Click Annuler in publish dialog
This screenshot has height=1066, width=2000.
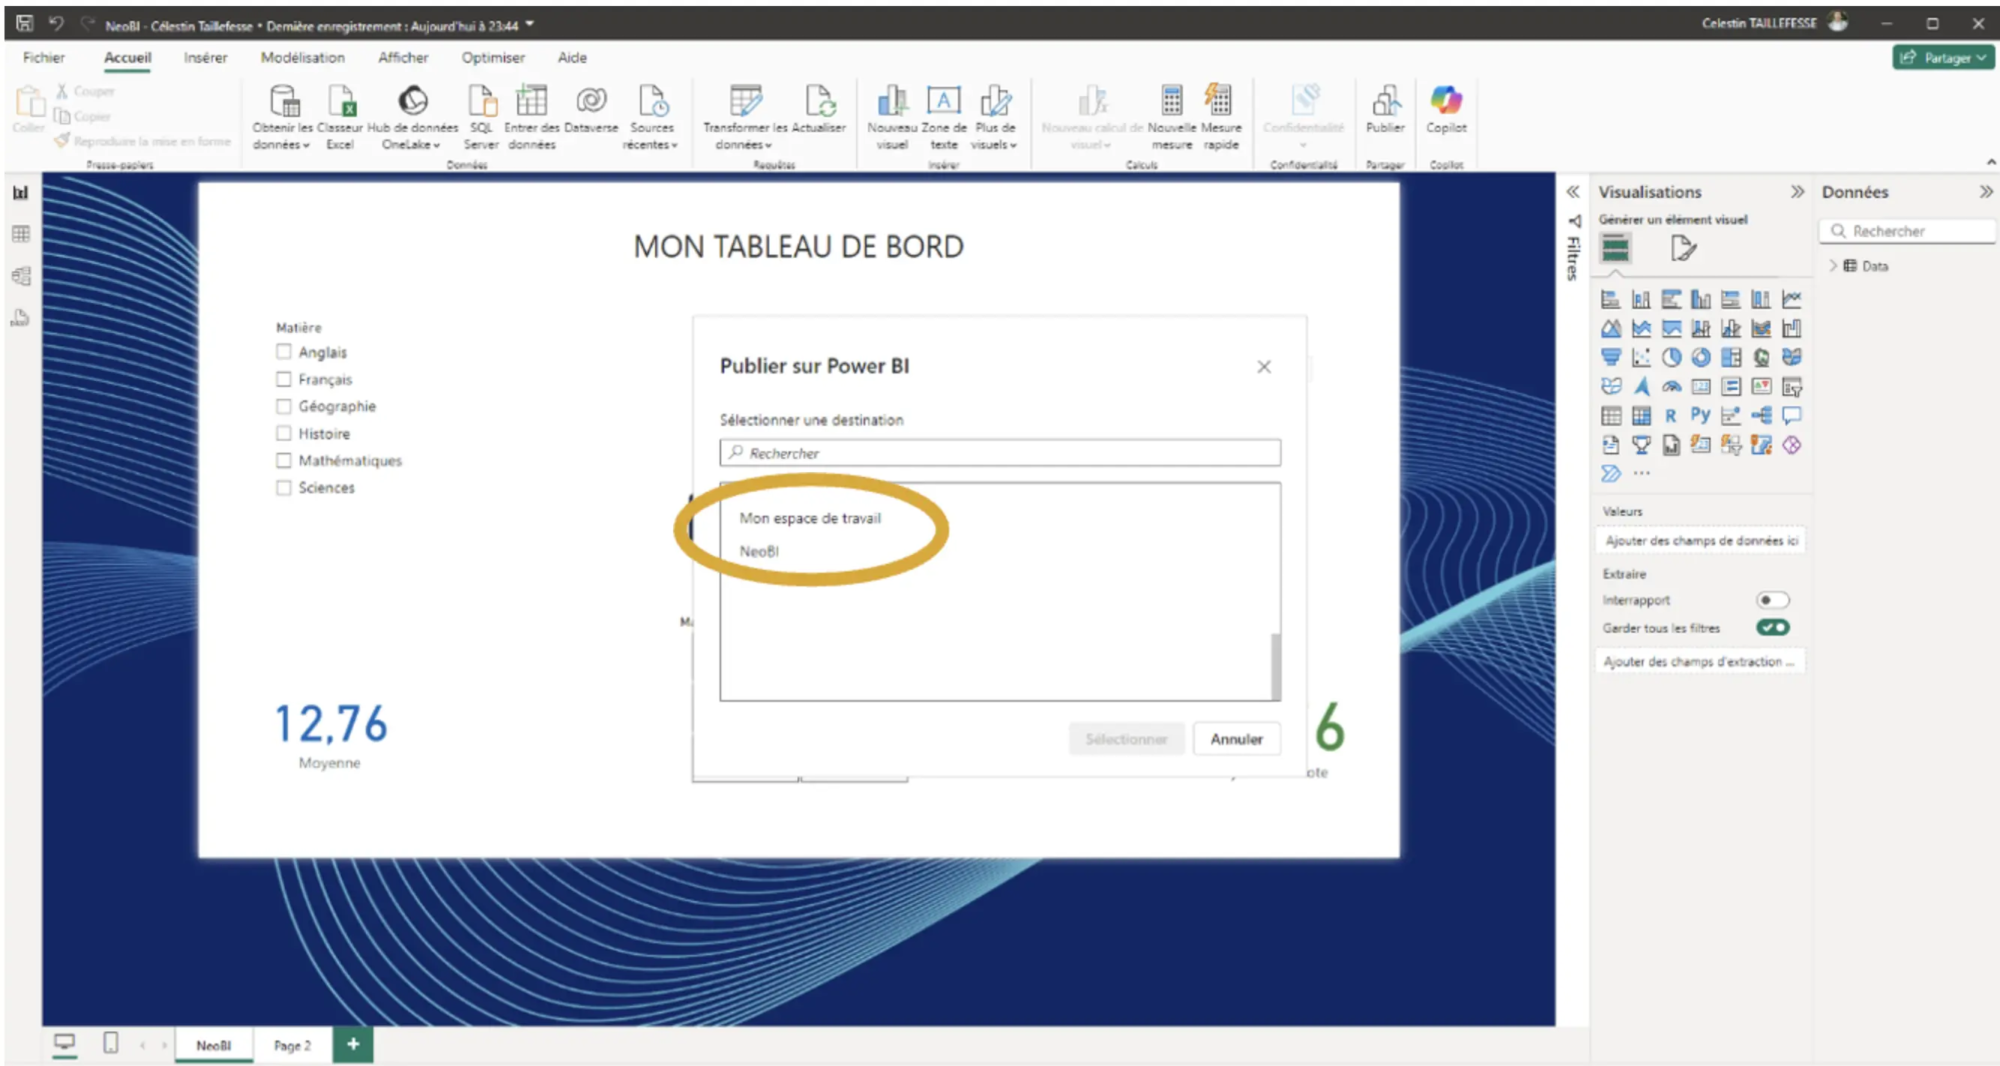1237,739
